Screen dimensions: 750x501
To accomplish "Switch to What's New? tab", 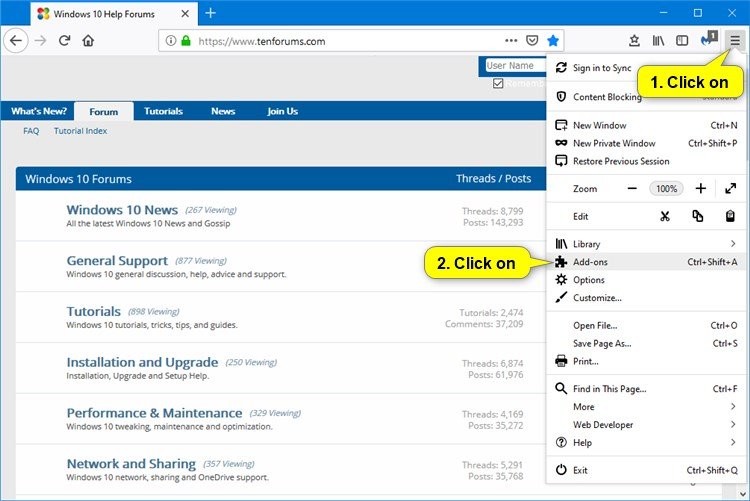I will tap(39, 111).
